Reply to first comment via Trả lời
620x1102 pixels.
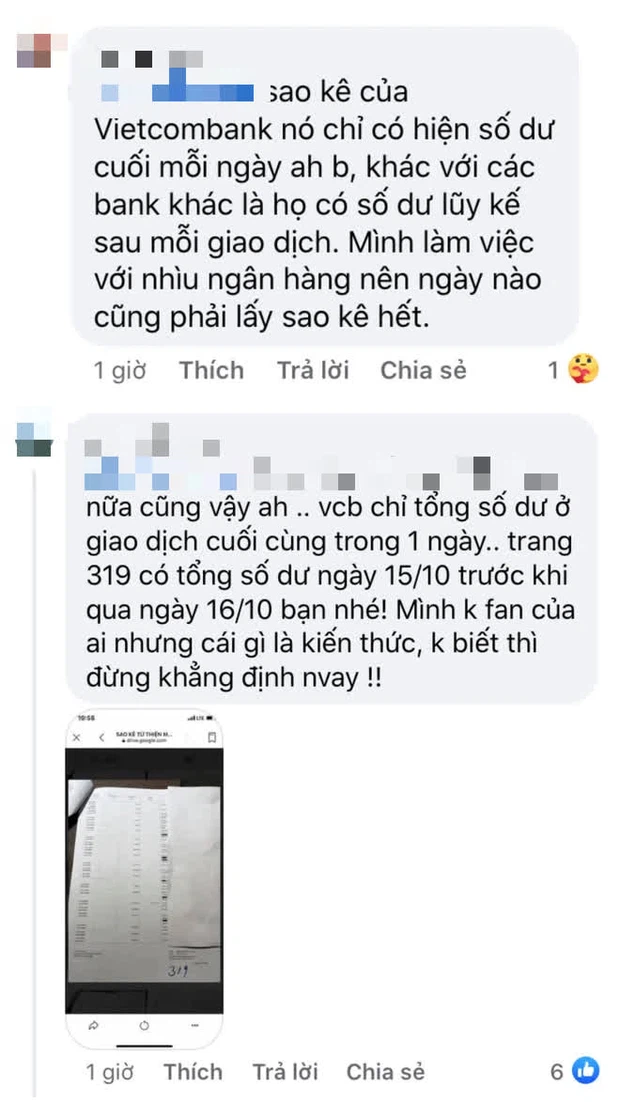[x=313, y=370]
